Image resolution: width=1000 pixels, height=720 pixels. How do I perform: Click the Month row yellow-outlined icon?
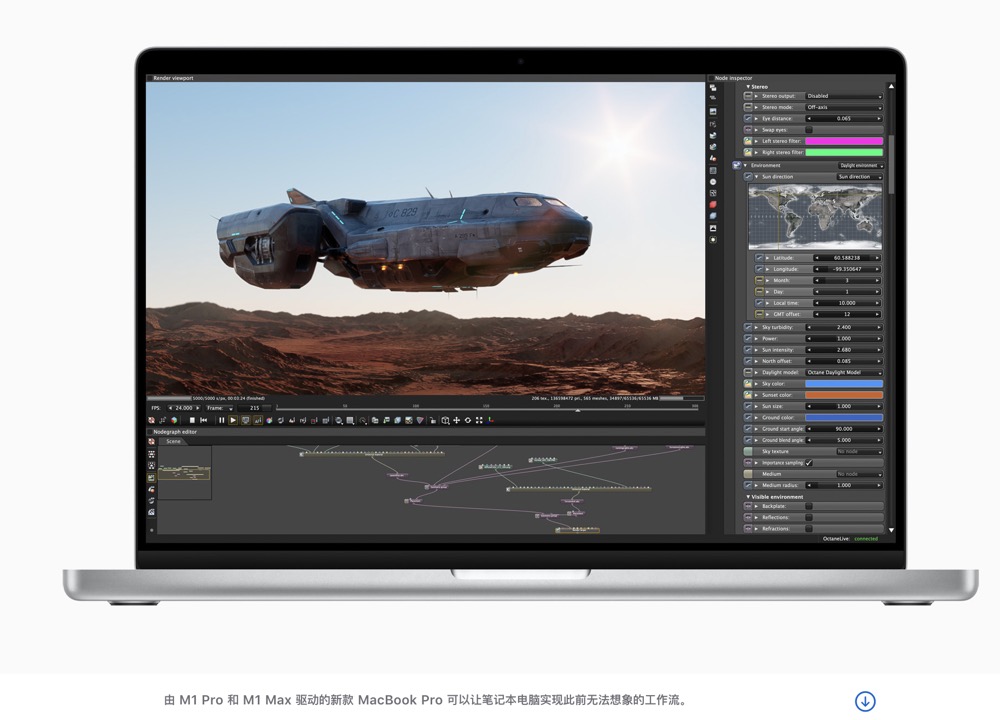point(760,281)
